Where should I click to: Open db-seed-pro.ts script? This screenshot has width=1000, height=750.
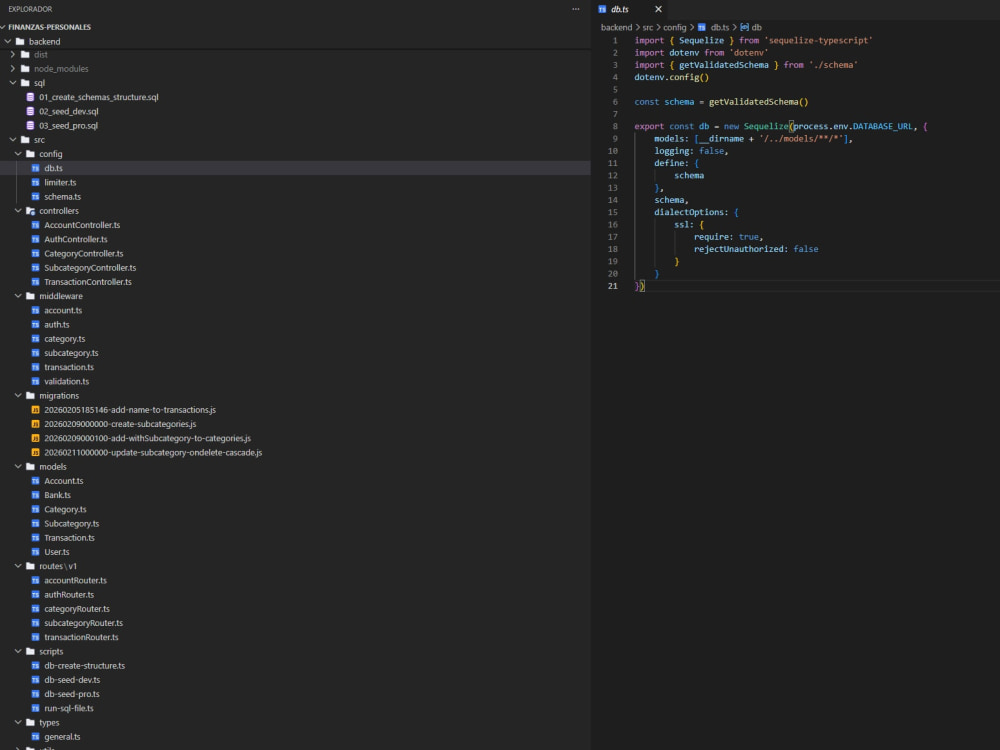pyautogui.click(x=71, y=694)
